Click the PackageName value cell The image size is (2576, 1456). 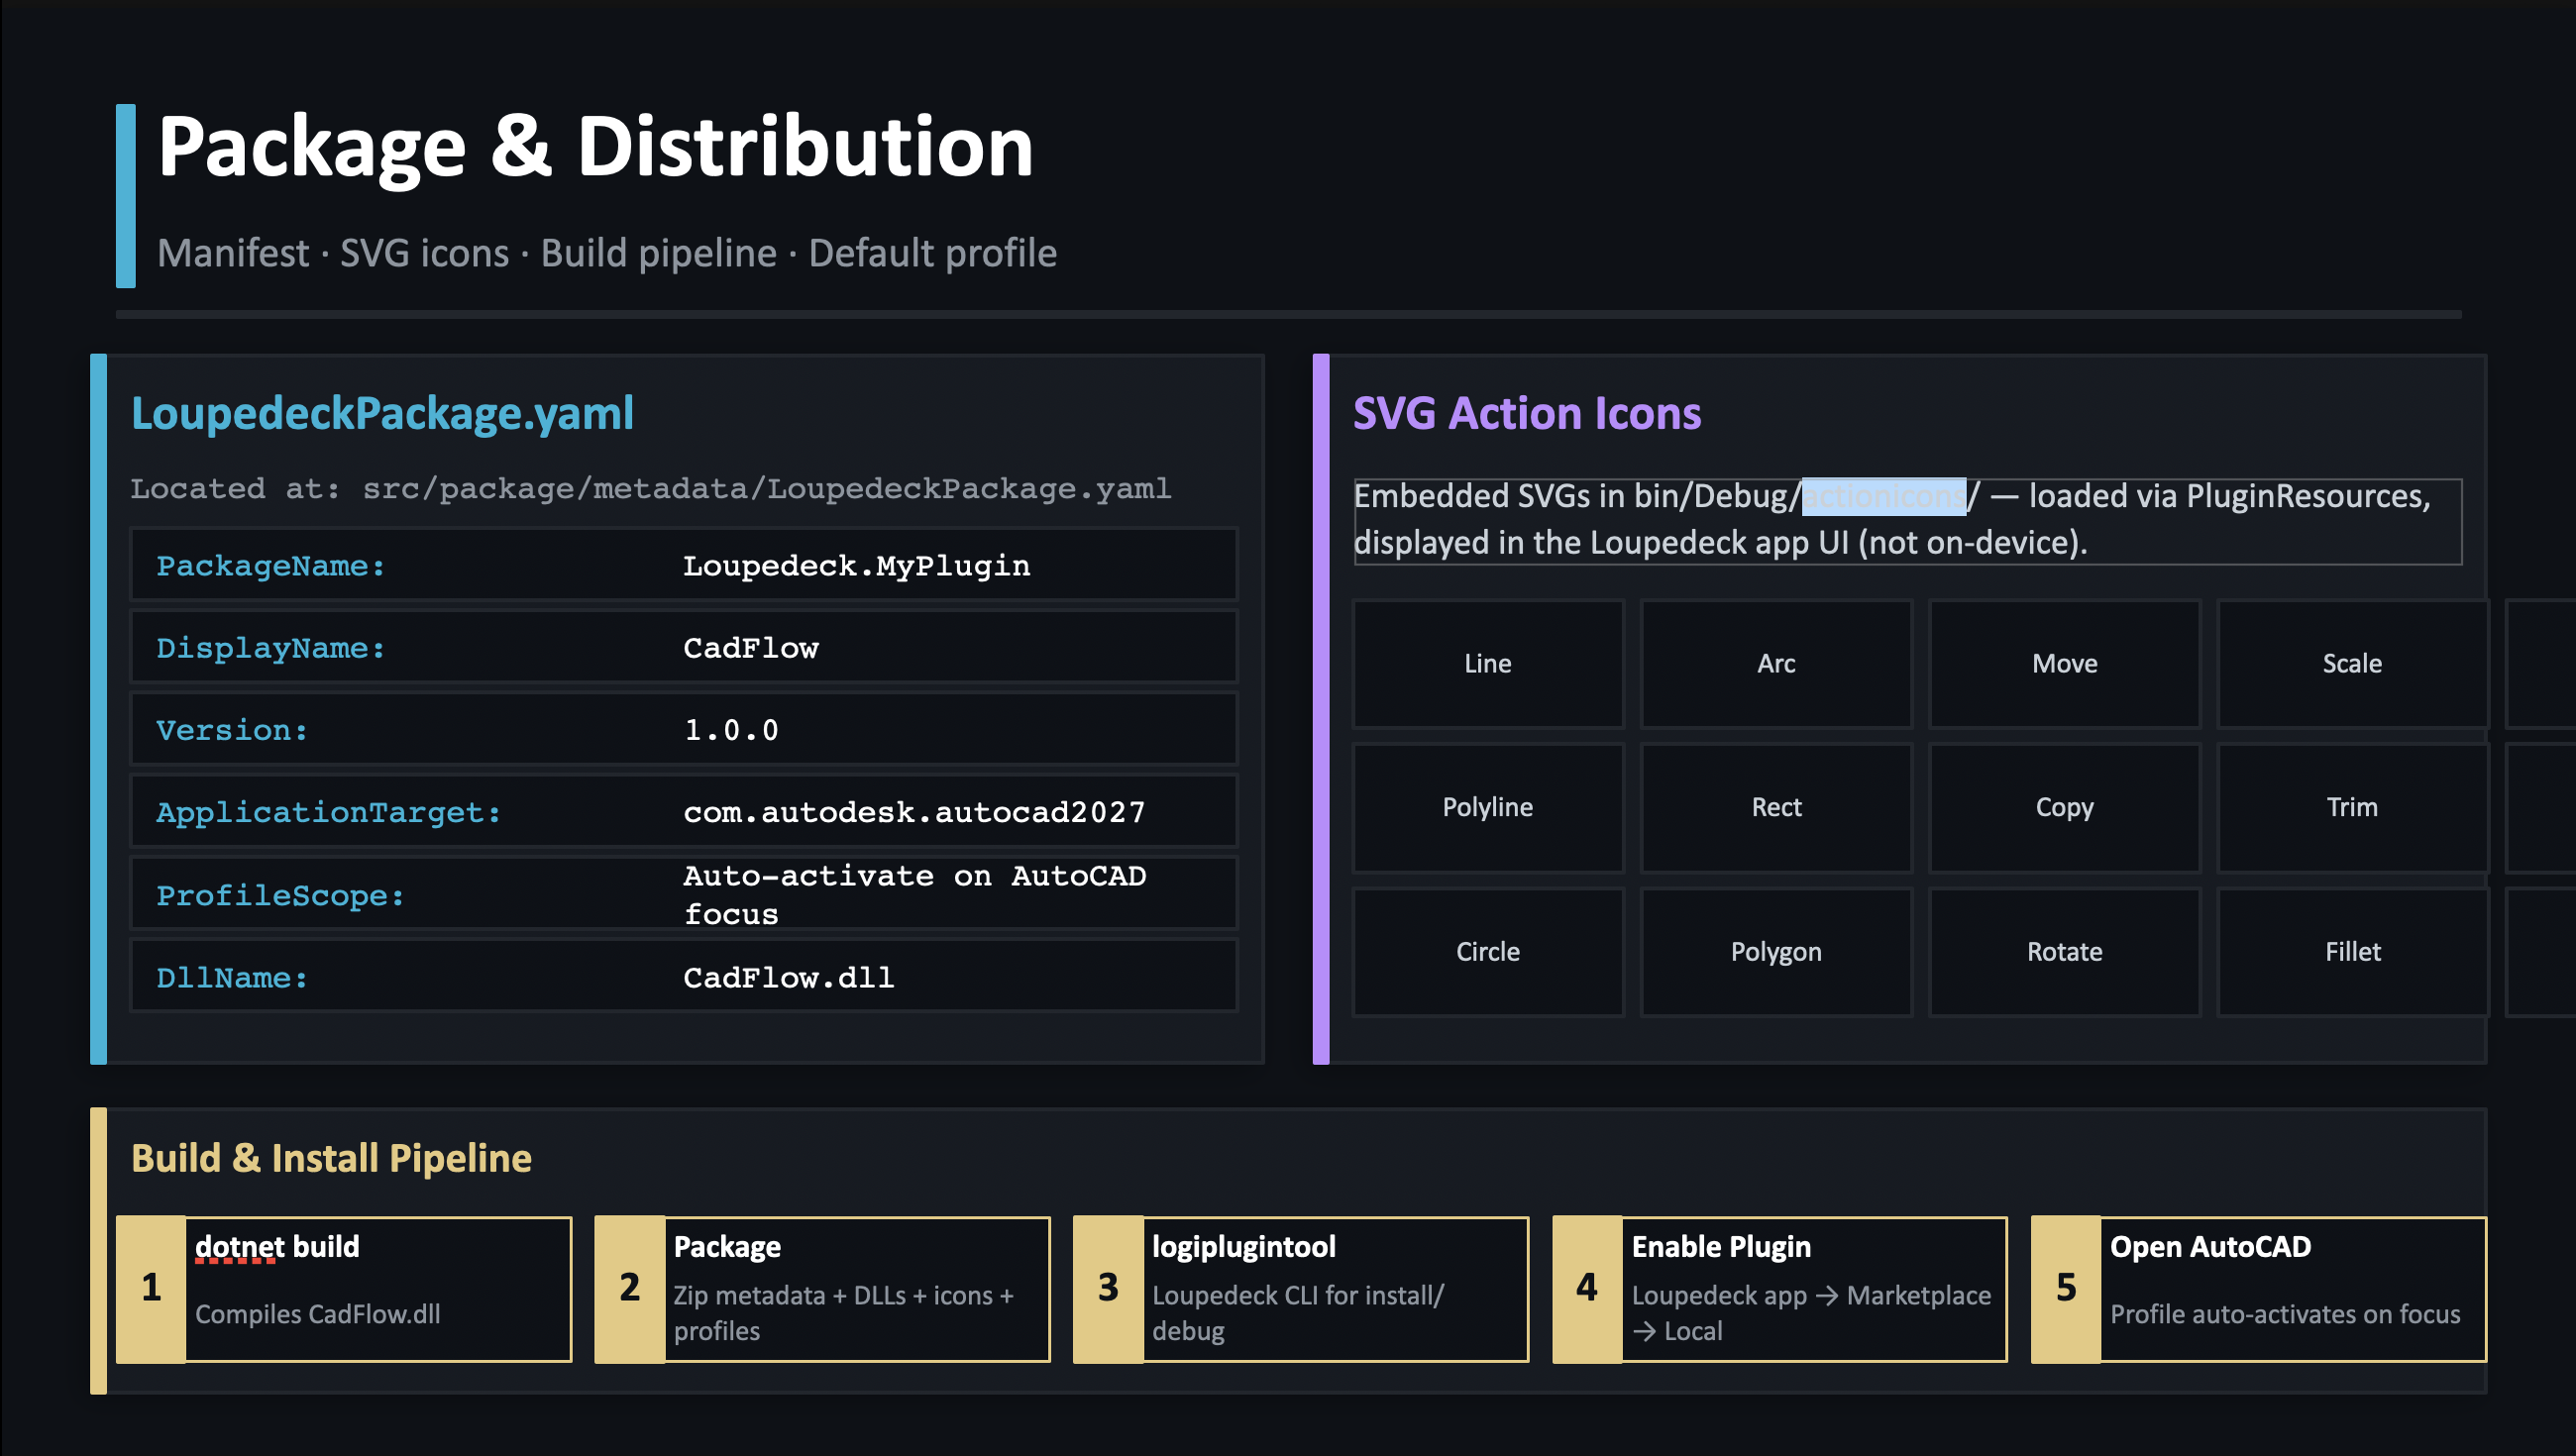(856, 566)
